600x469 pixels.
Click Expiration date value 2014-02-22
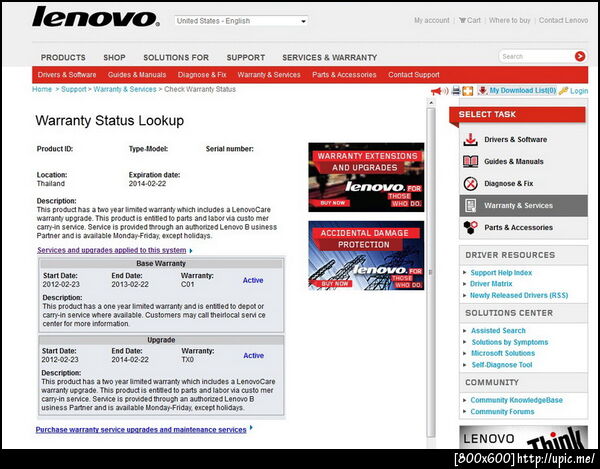(x=147, y=184)
